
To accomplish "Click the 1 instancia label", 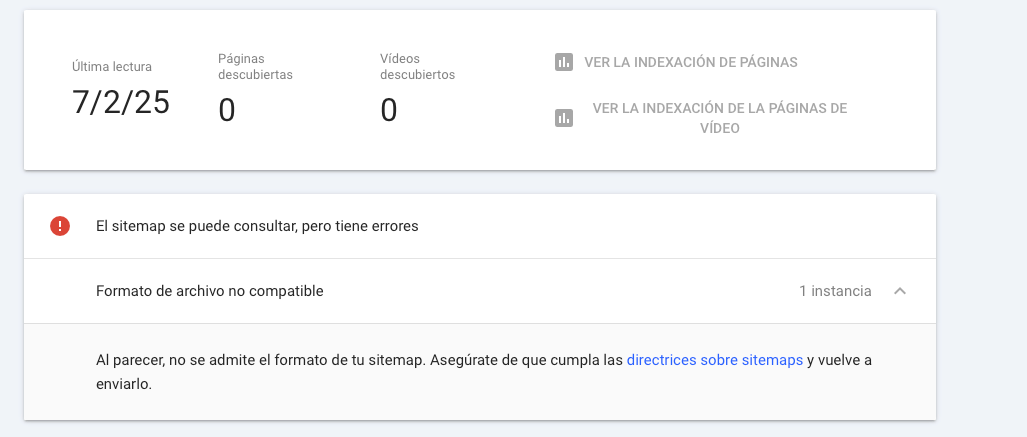I will click(x=835, y=291).
